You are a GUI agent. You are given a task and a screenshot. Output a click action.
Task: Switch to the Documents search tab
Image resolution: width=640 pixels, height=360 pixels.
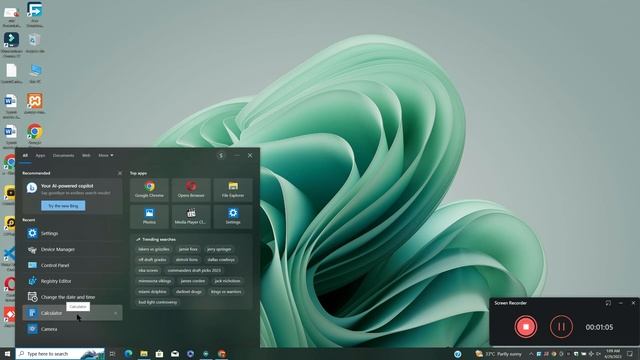pos(63,156)
